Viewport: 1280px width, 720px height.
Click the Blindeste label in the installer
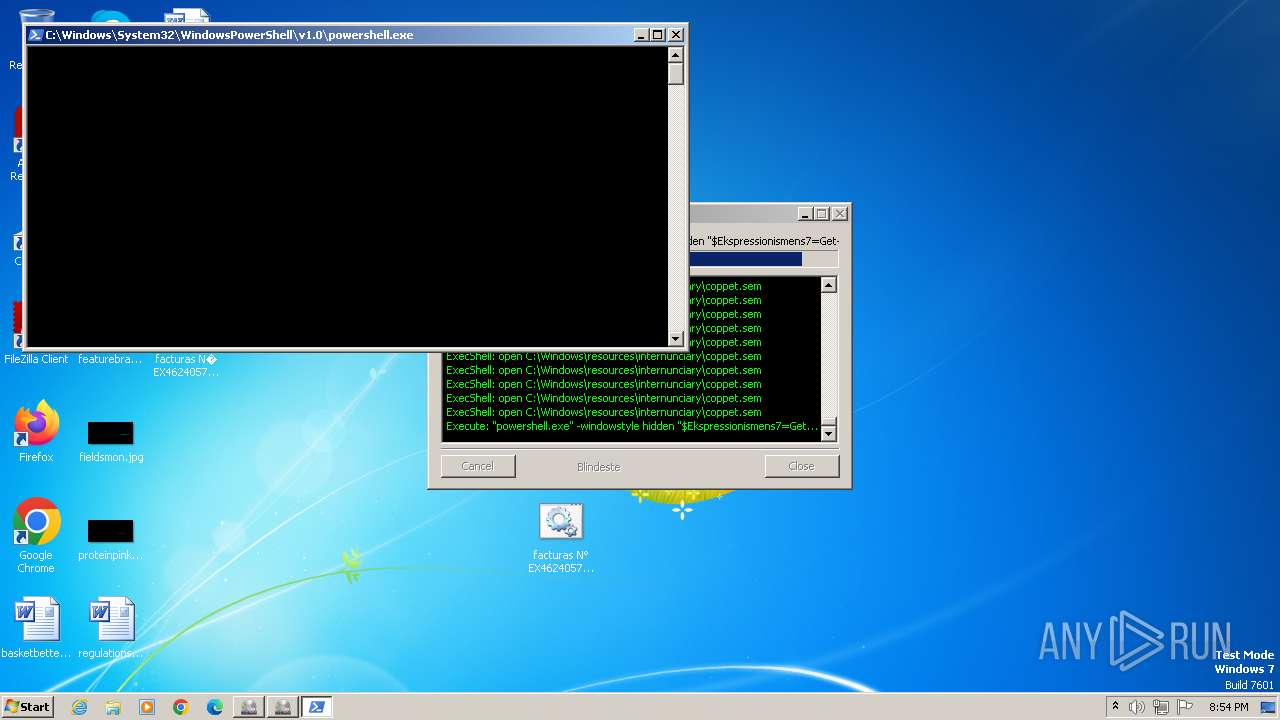coord(599,467)
